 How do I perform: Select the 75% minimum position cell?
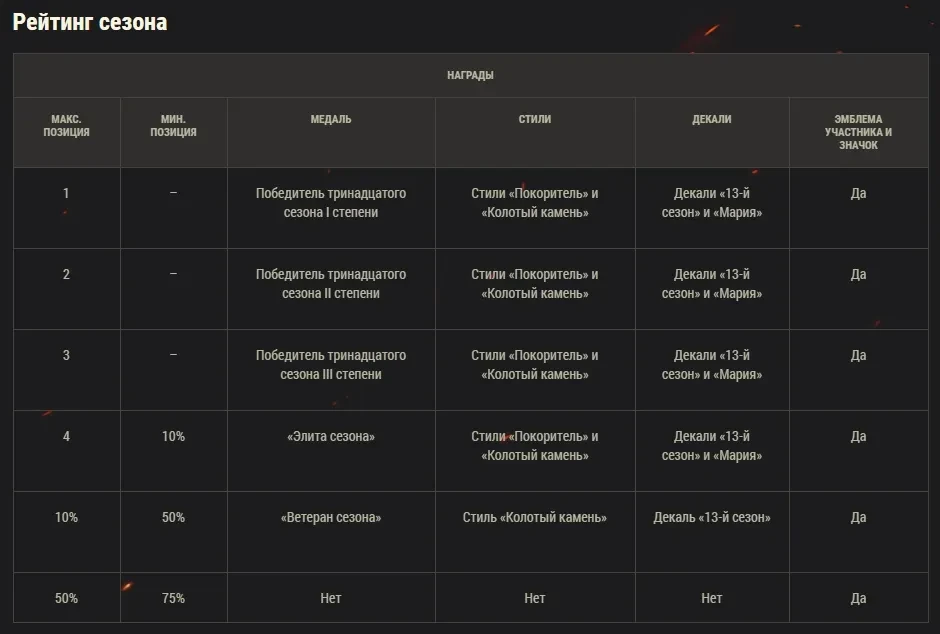pos(173,599)
